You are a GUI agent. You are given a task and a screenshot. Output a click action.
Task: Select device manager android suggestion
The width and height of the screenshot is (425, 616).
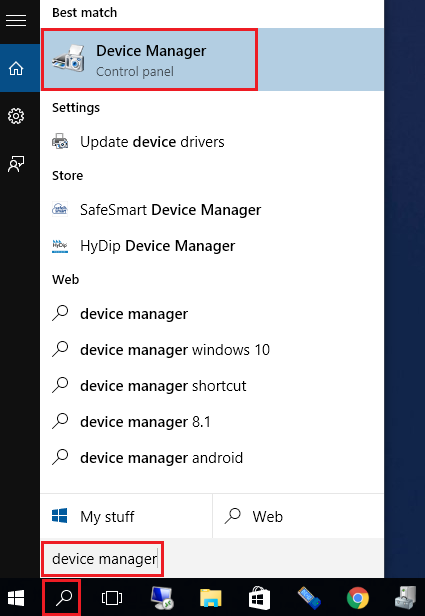pyautogui.click(x=212, y=458)
